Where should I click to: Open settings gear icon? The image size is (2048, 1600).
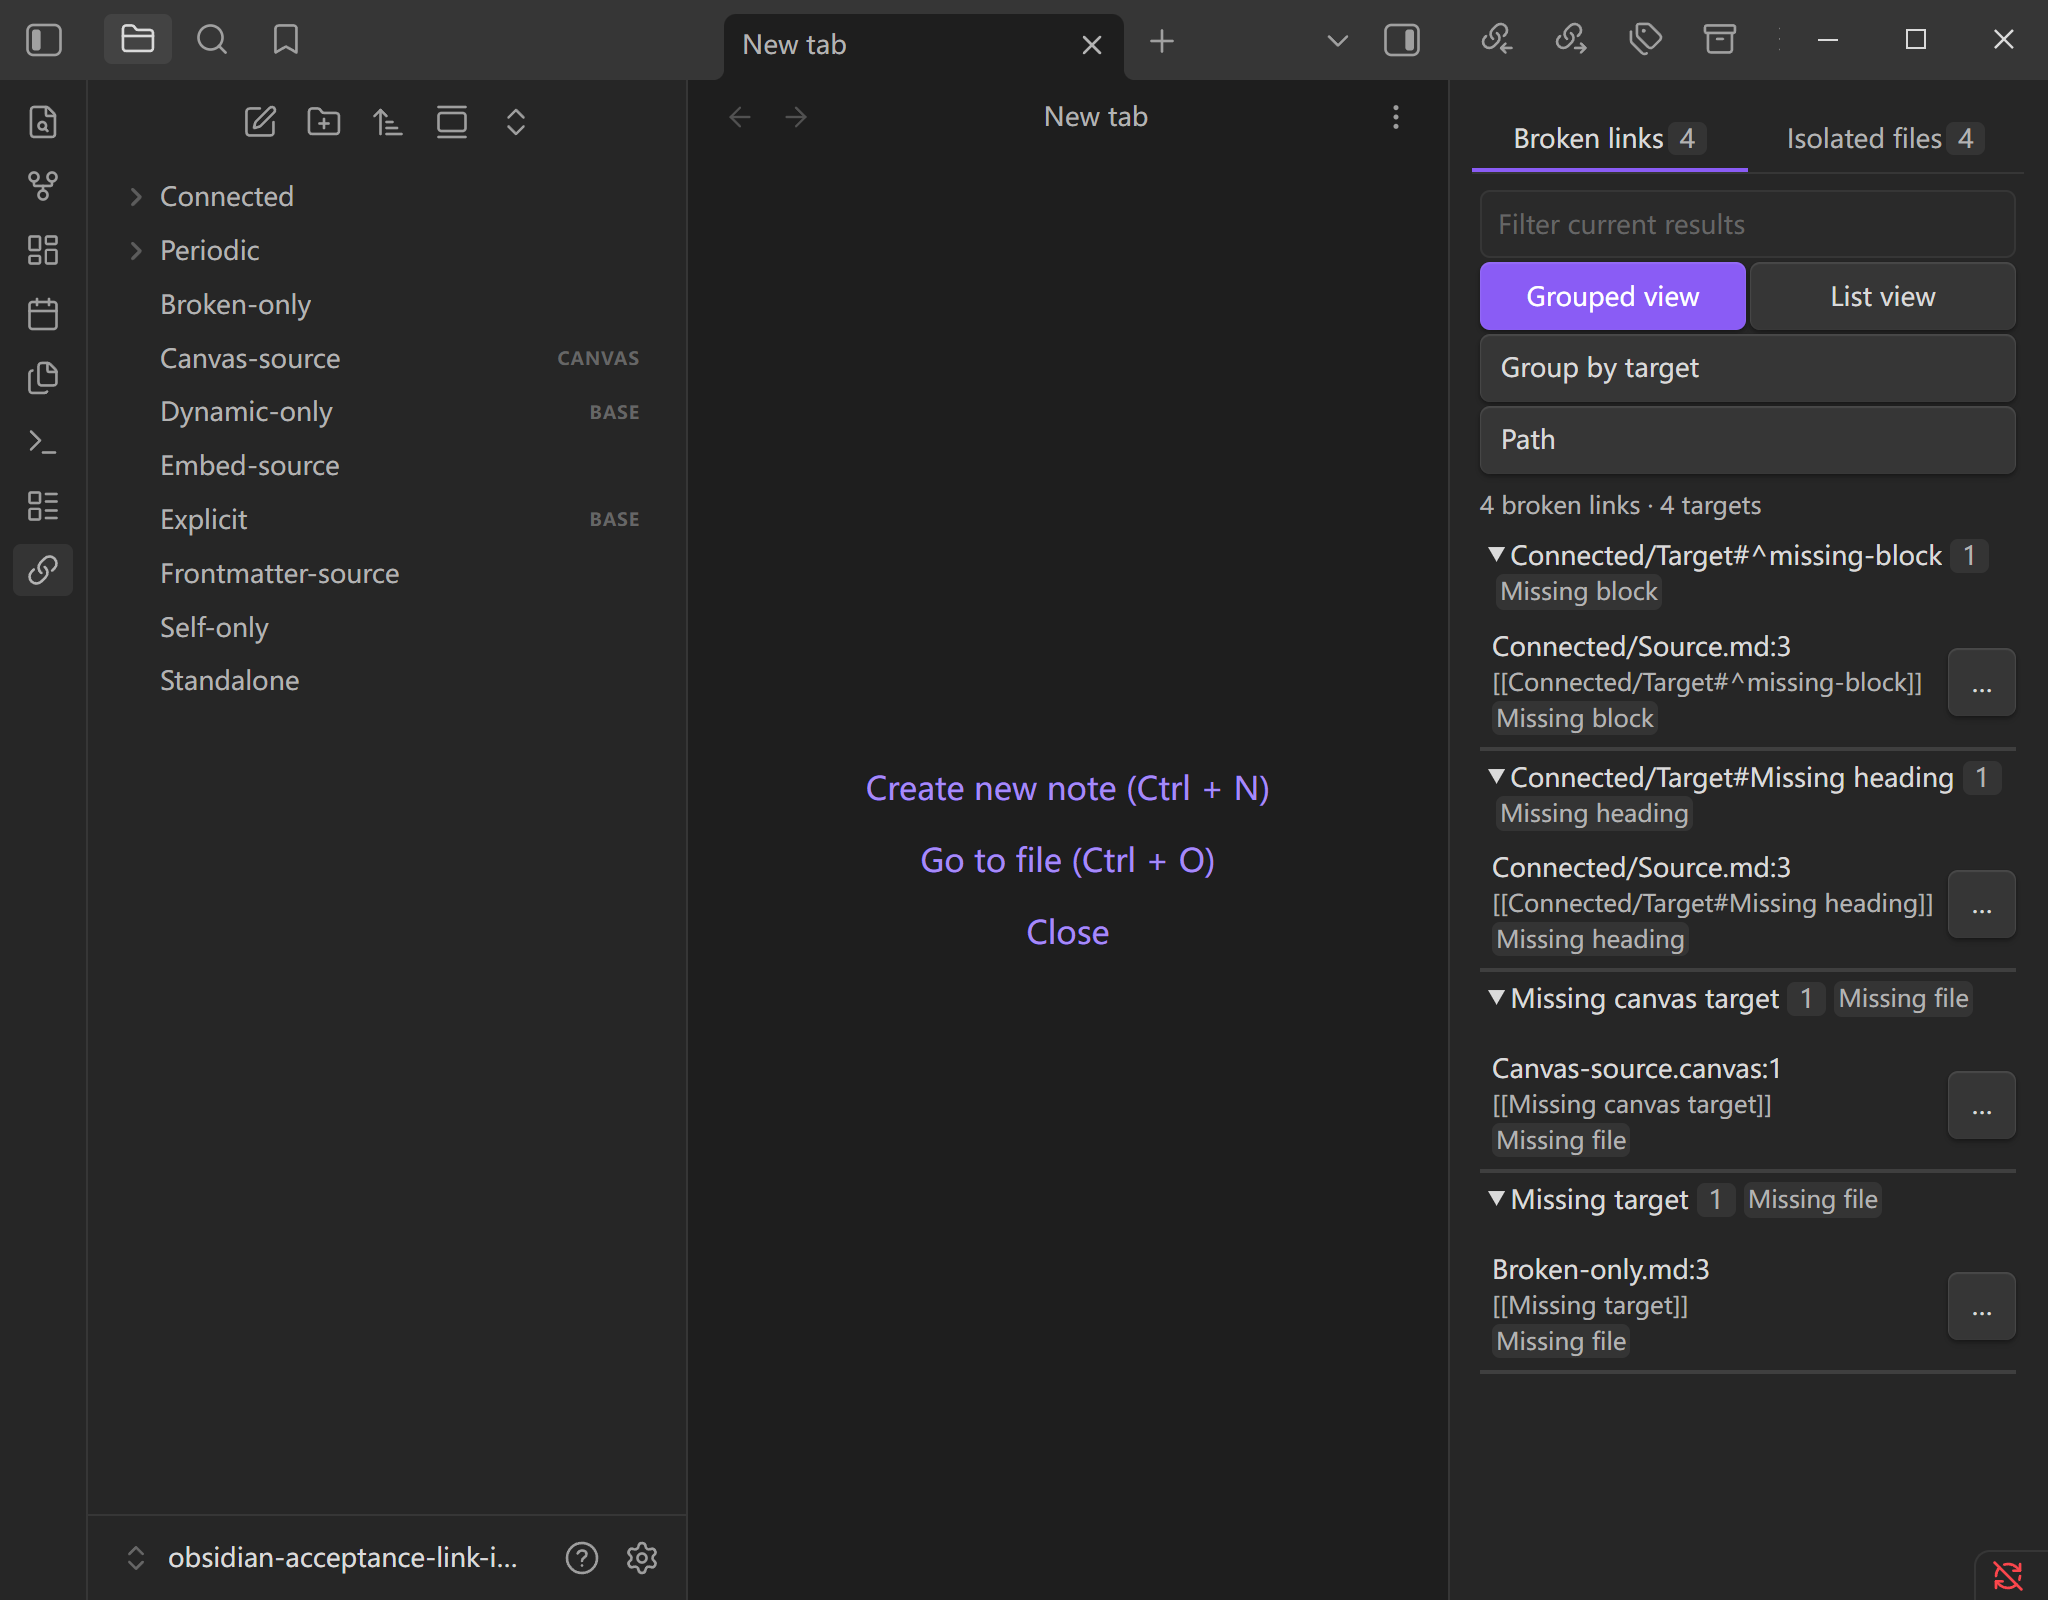pos(642,1558)
